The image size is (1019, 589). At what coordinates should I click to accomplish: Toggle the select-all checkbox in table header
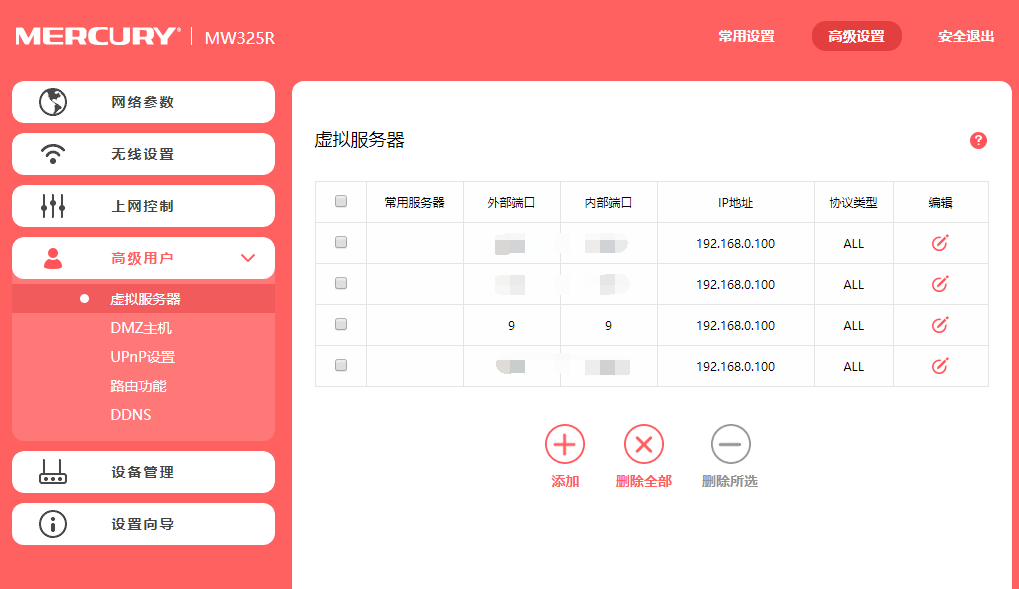click(341, 202)
